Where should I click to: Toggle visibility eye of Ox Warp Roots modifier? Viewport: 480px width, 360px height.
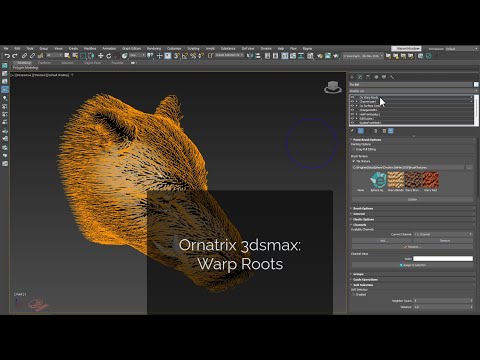(x=352, y=97)
